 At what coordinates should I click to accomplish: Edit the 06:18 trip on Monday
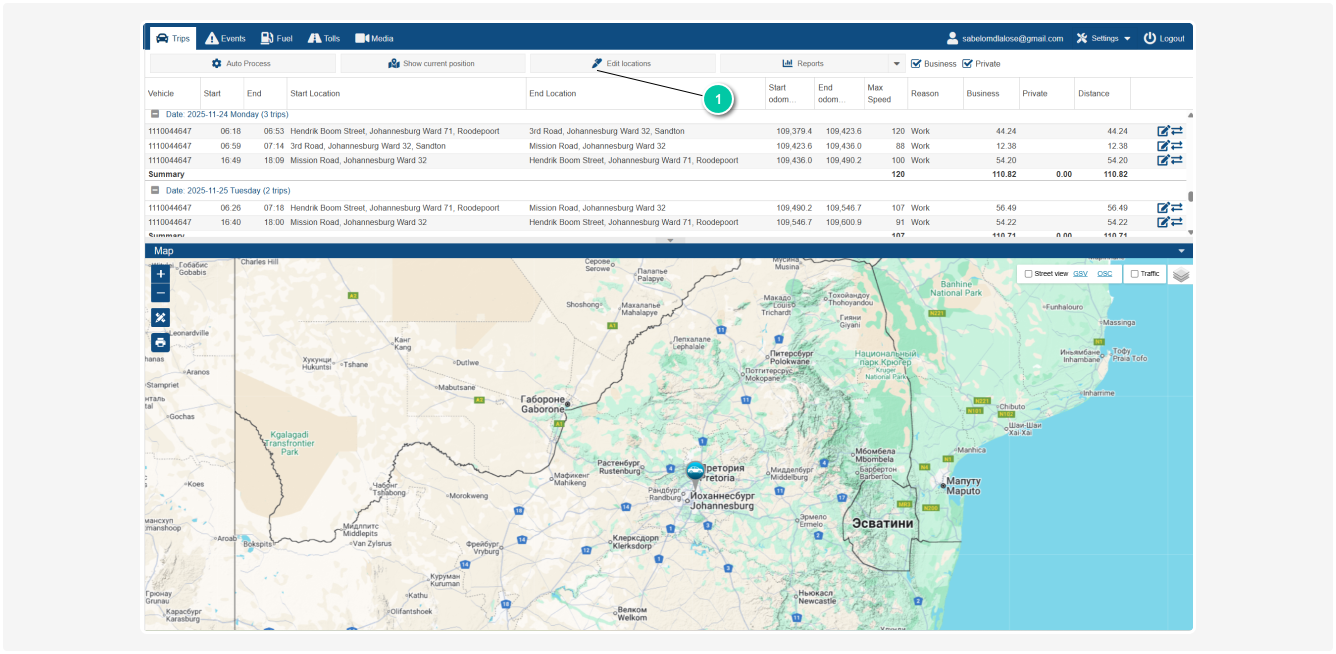[1163, 131]
